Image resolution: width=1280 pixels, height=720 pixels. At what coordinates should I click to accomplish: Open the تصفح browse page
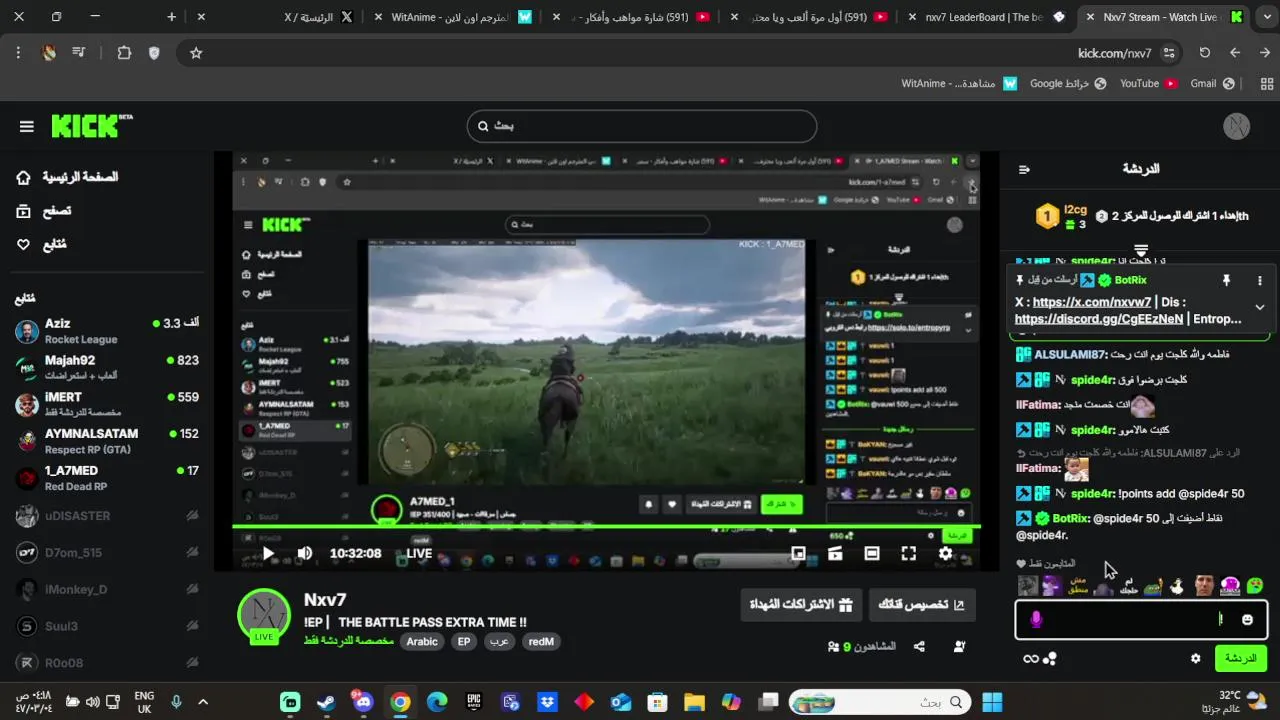[x=44, y=211]
